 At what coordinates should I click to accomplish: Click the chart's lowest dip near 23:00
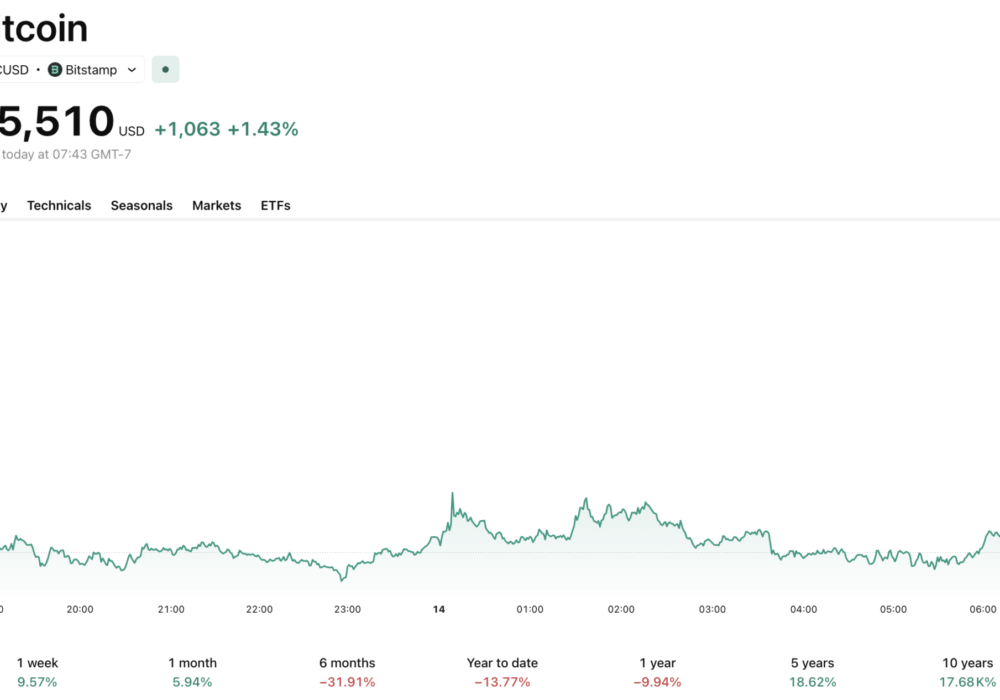[x=343, y=578]
